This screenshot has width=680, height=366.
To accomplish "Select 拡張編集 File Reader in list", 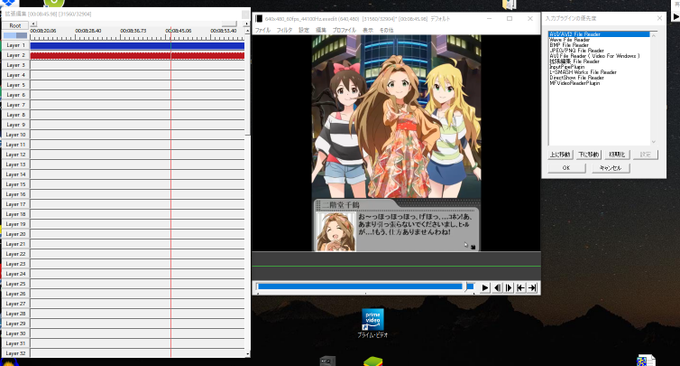I will (x=599, y=61).
